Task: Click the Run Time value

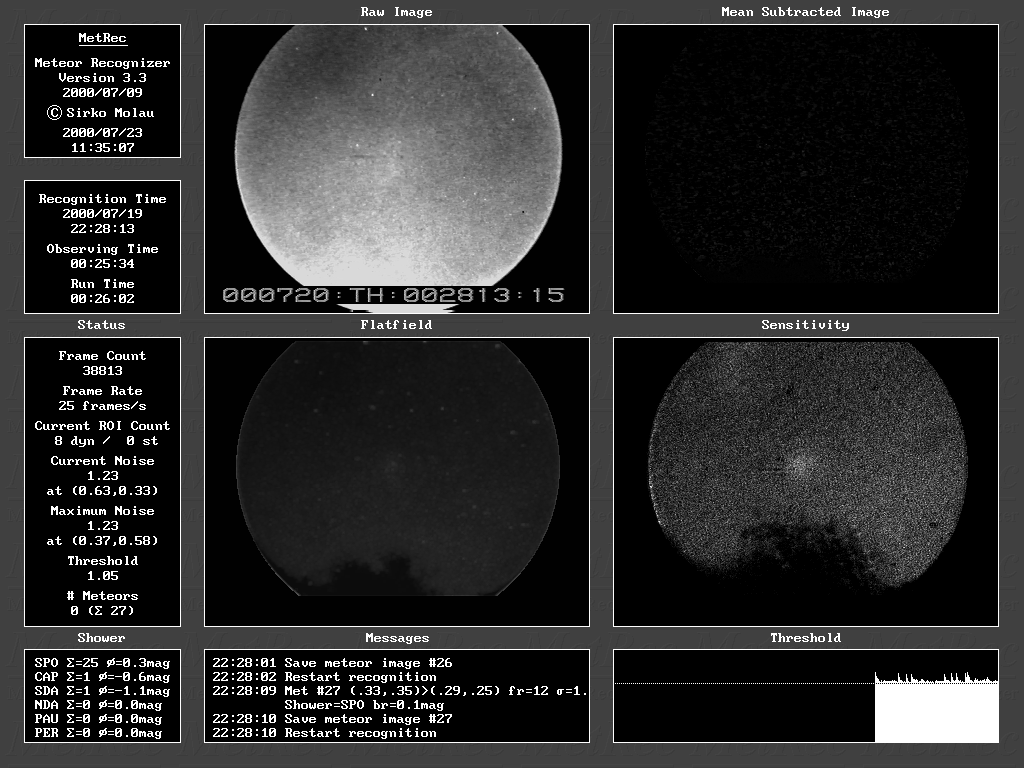Action: pyautogui.click(x=102, y=299)
